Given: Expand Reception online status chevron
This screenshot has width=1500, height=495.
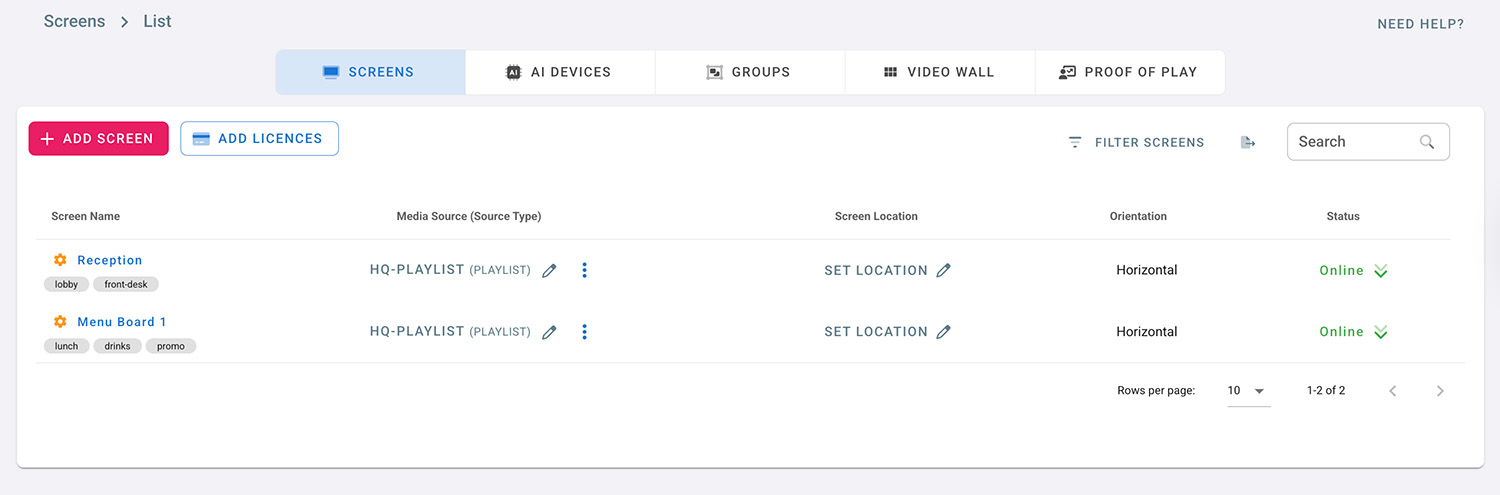Looking at the screenshot, I should tap(1381, 271).
